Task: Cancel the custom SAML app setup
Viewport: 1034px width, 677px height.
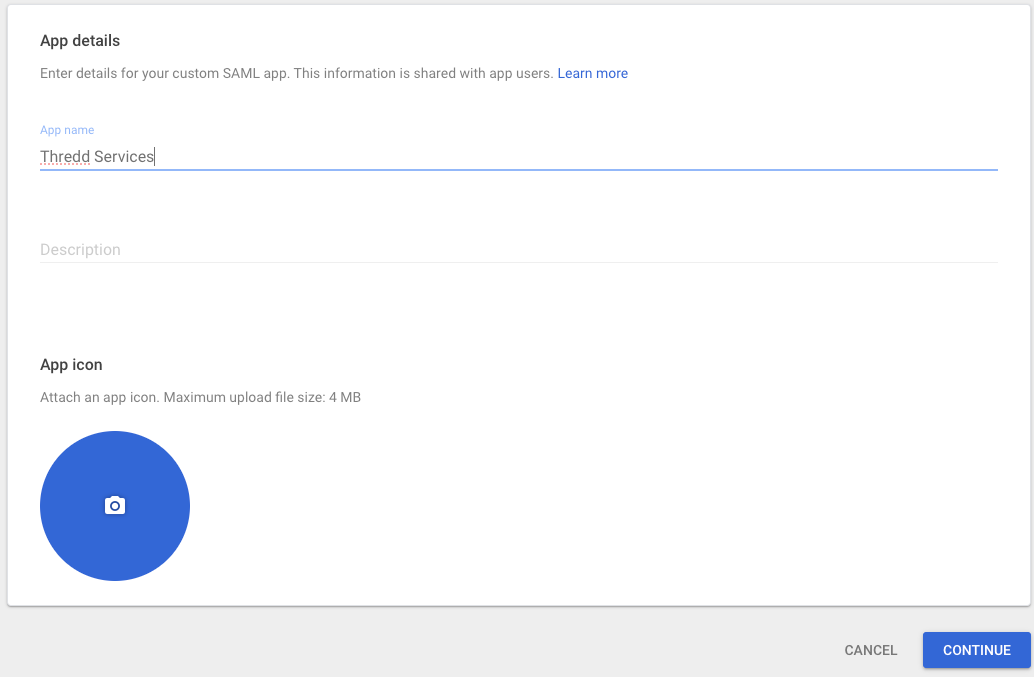Action: [870, 650]
